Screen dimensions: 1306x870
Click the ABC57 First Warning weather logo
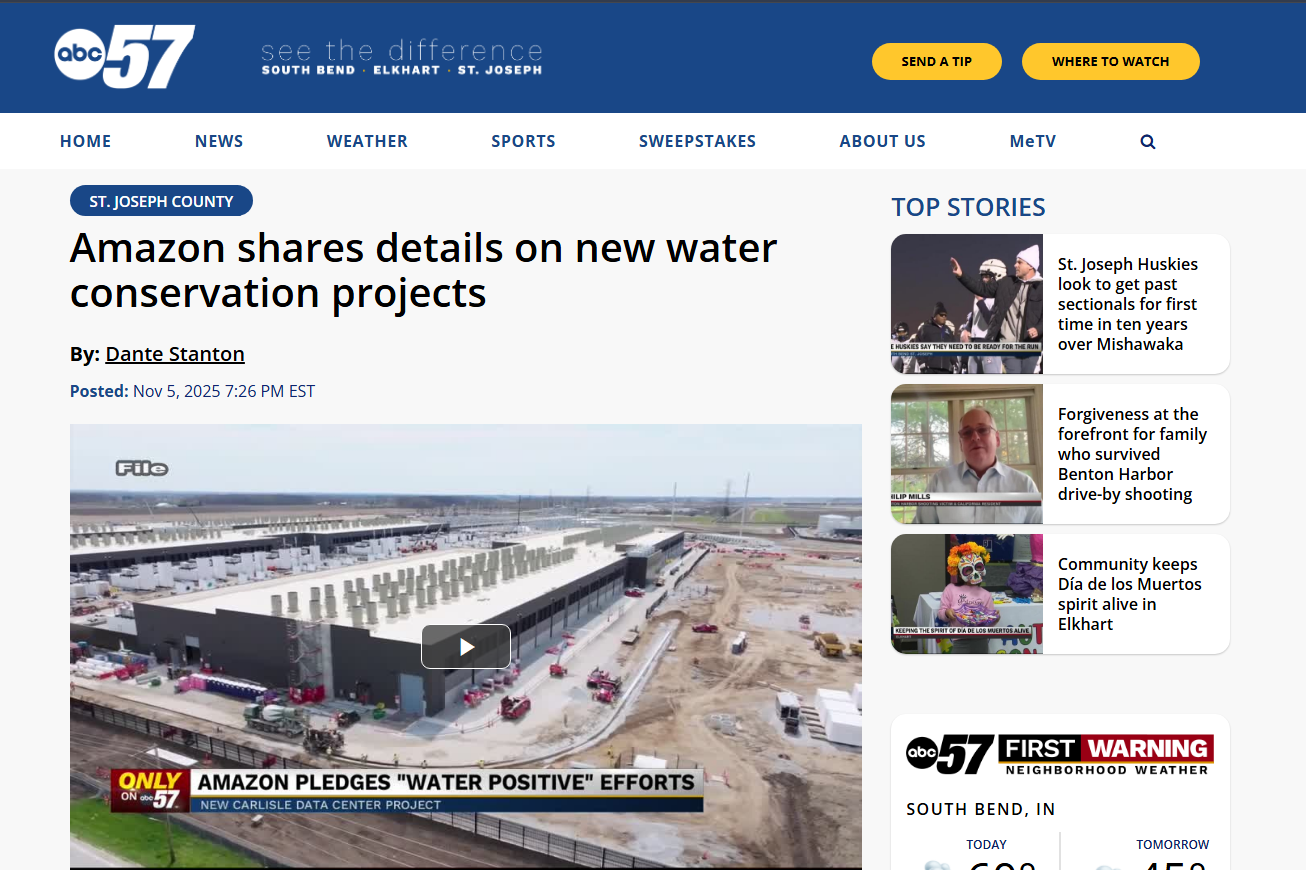coord(1060,754)
